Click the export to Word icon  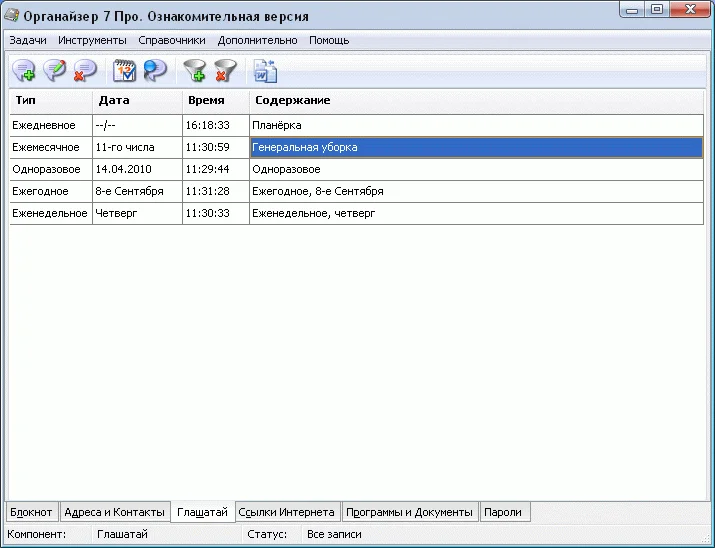coord(264,70)
